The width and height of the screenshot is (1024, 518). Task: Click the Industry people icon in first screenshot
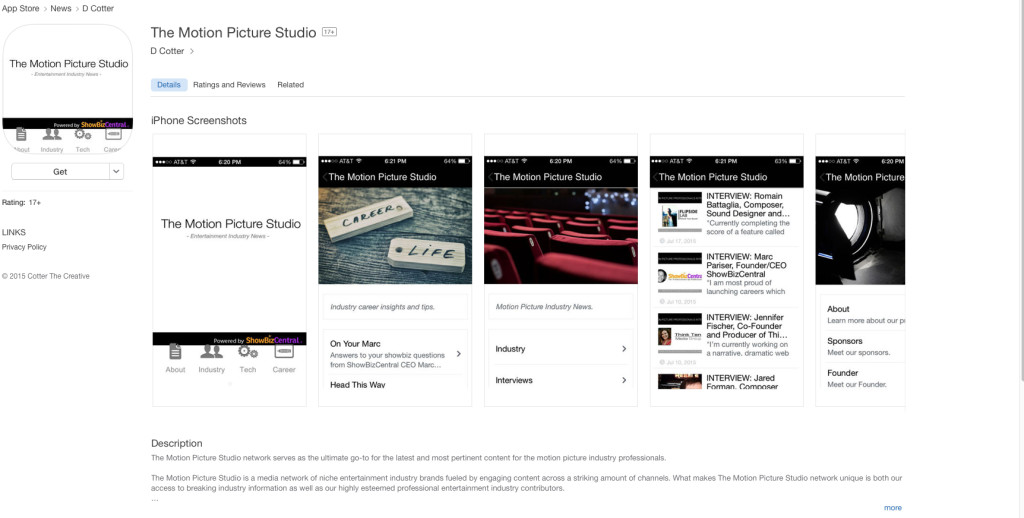click(211, 352)
